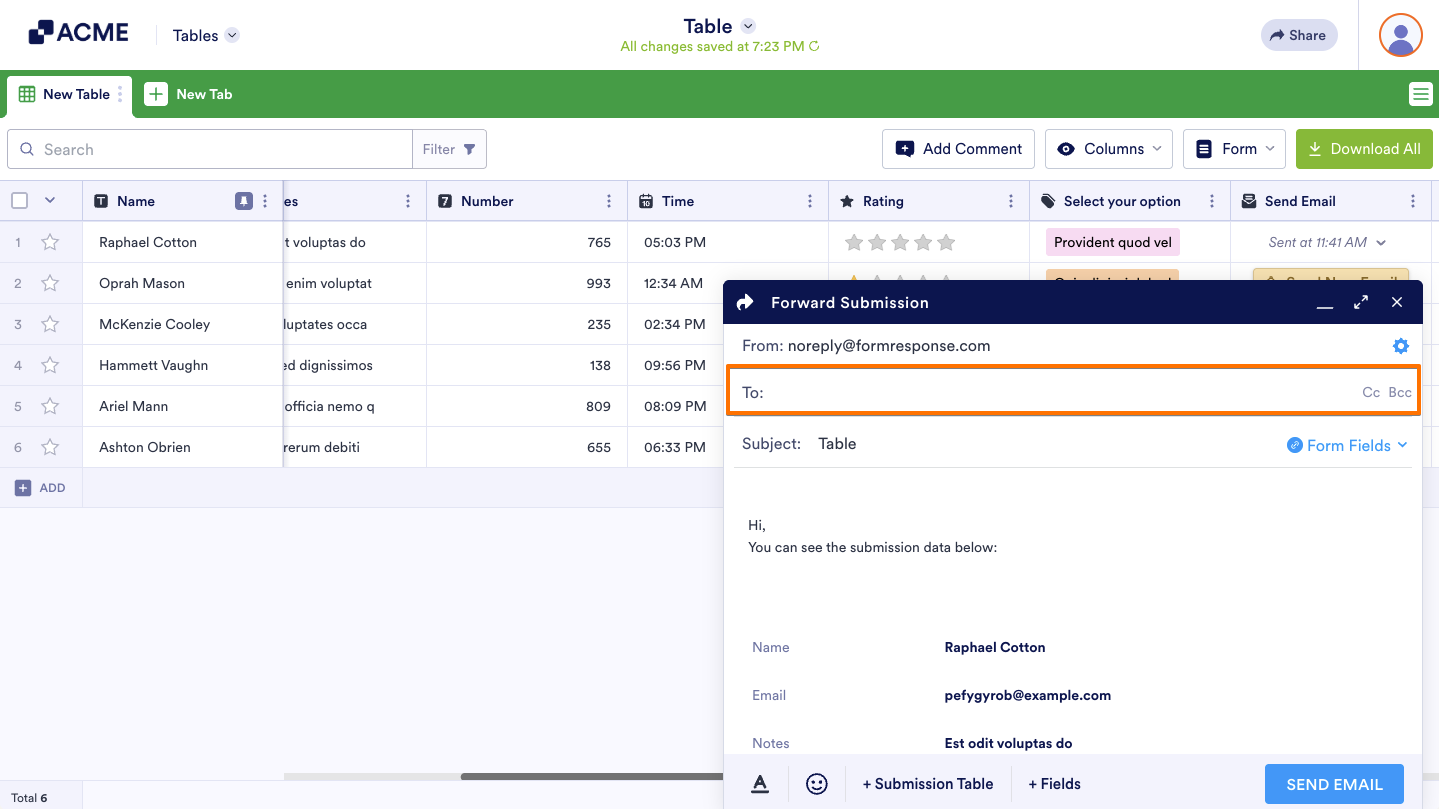
Task: Open the hamburger menu in green bar
Action: coord(1420,94)
